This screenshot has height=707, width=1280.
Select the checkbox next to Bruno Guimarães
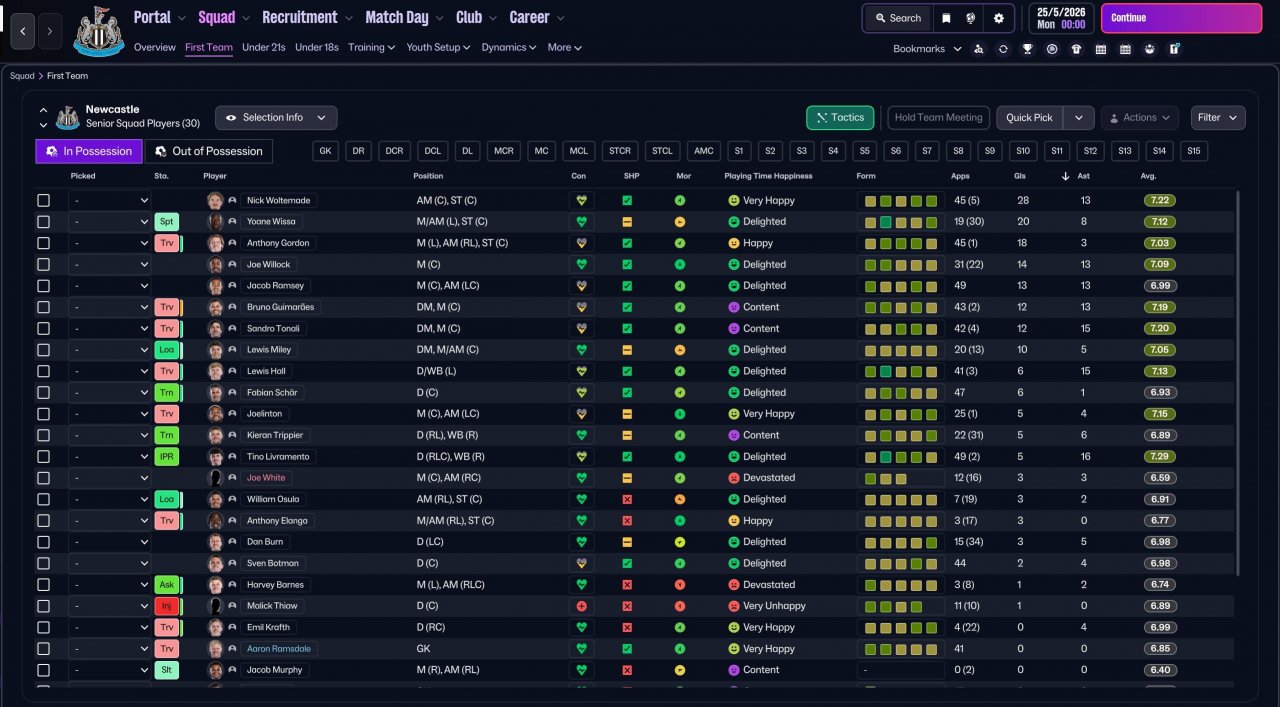pos(43,307)
